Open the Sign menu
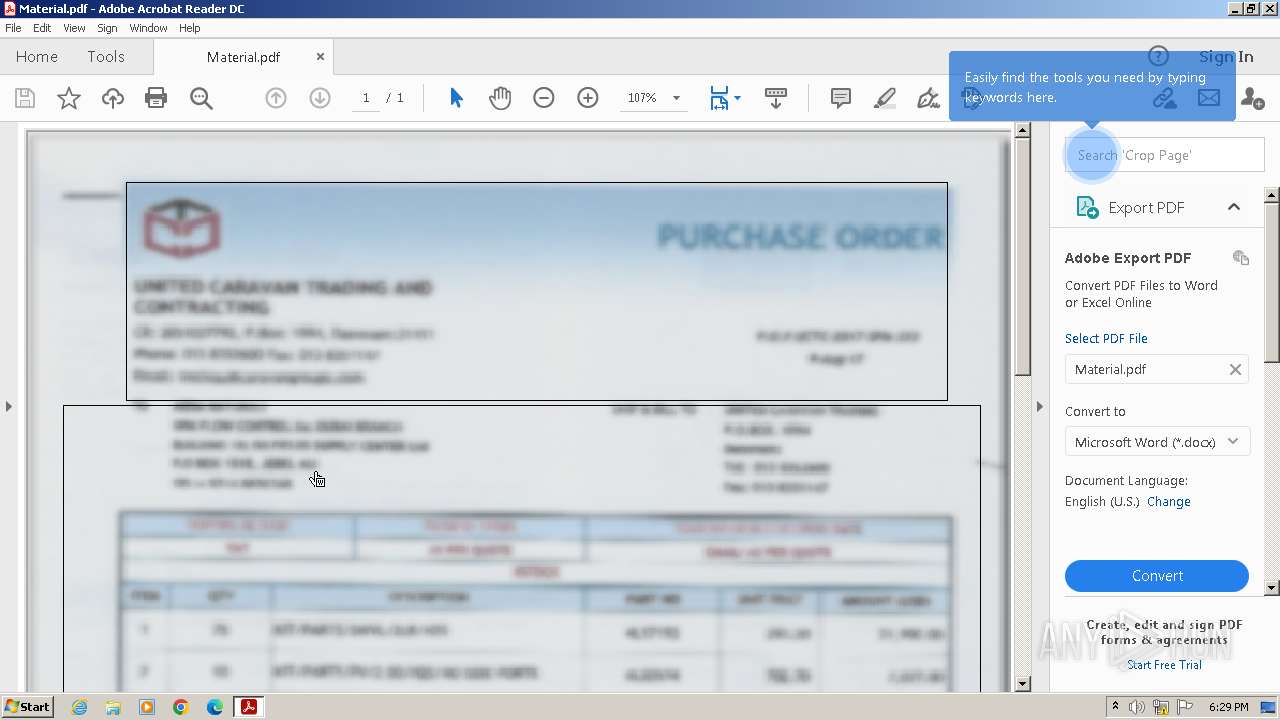The width and height of the screenshot is (1280, 720). (x=107, y=28)
